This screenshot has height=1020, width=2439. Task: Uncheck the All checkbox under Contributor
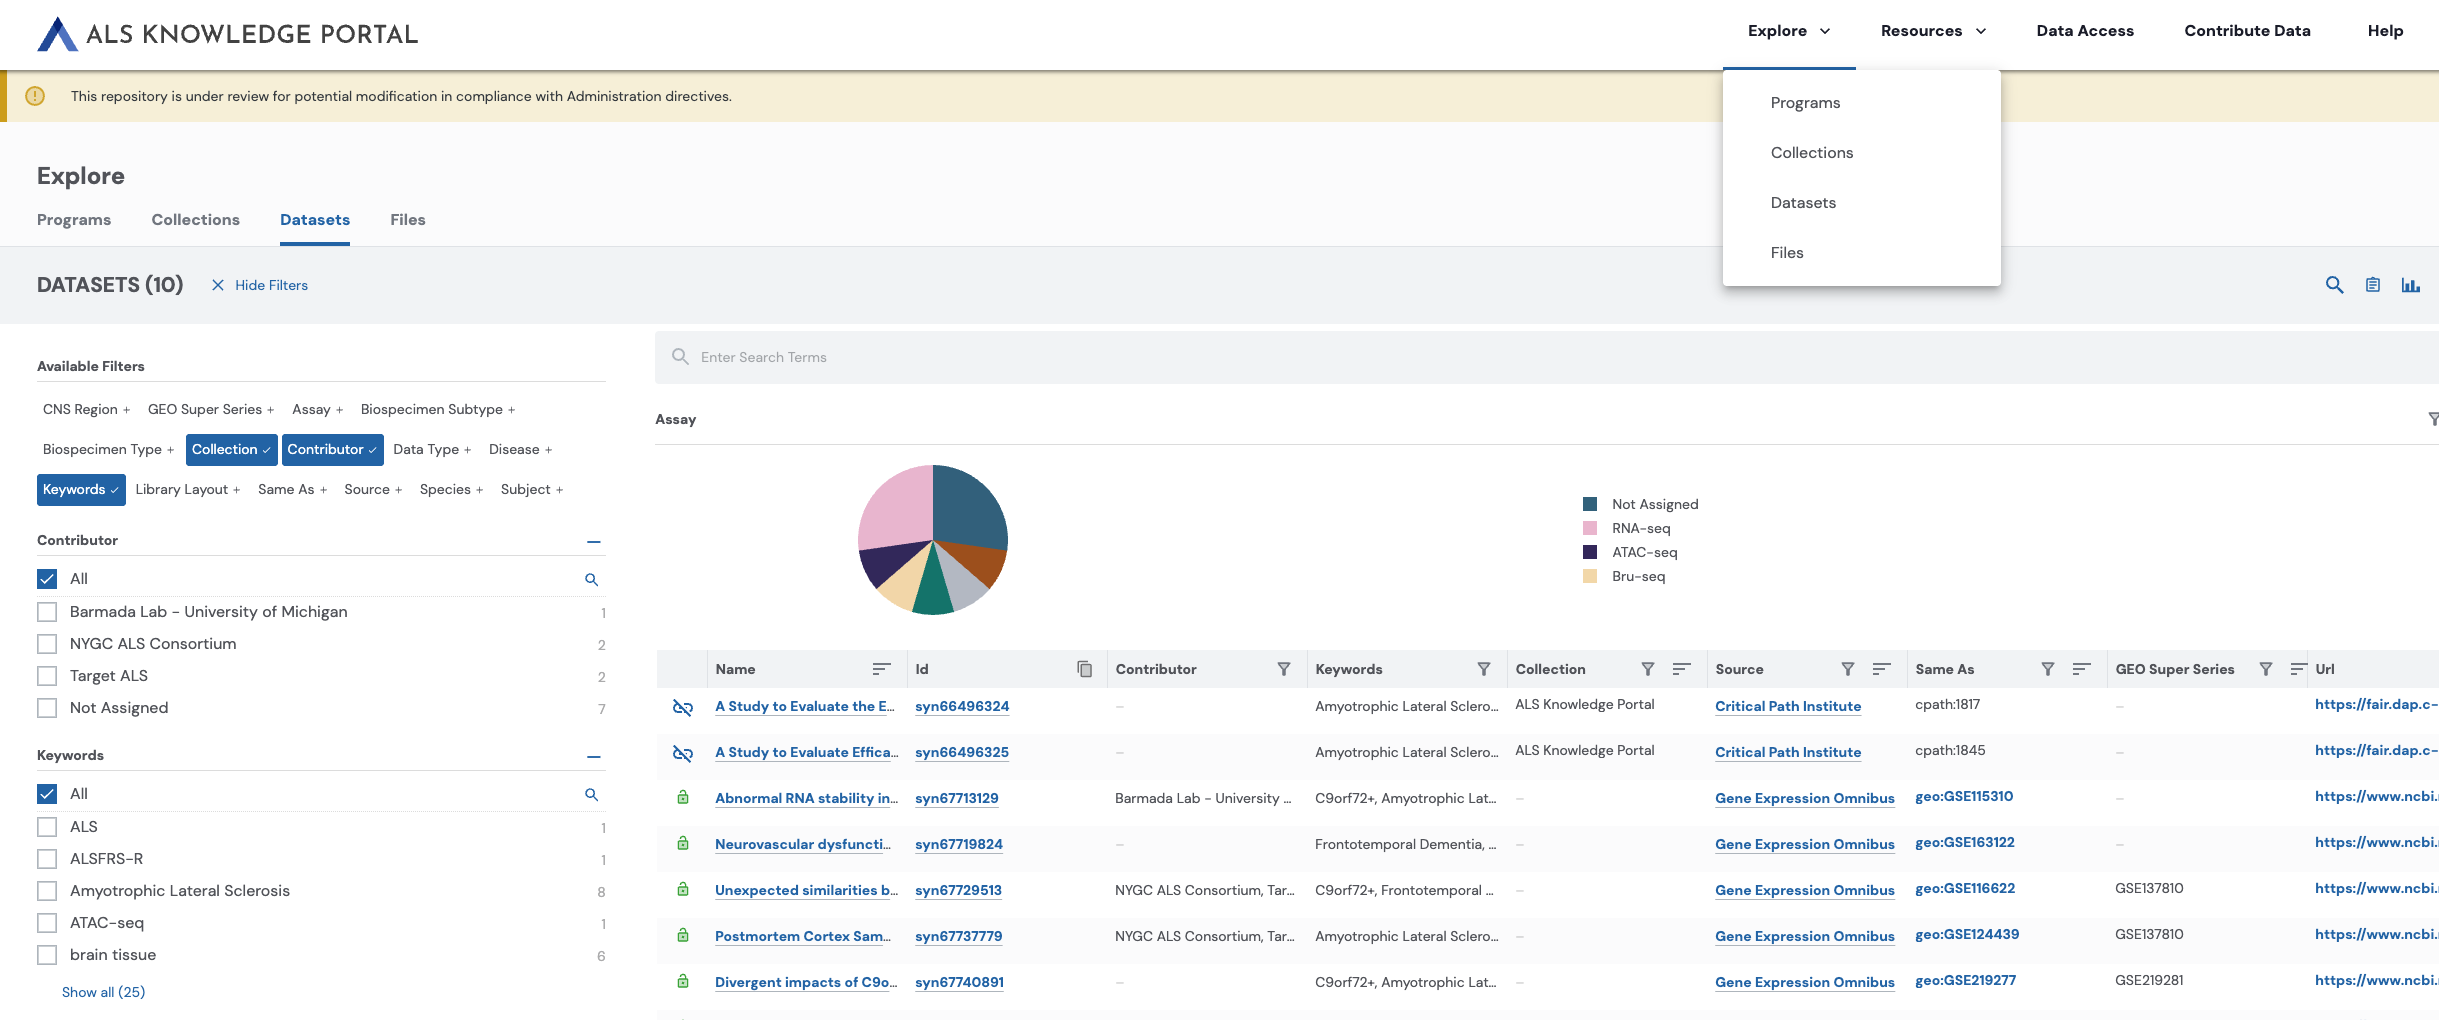click(47, 579)
